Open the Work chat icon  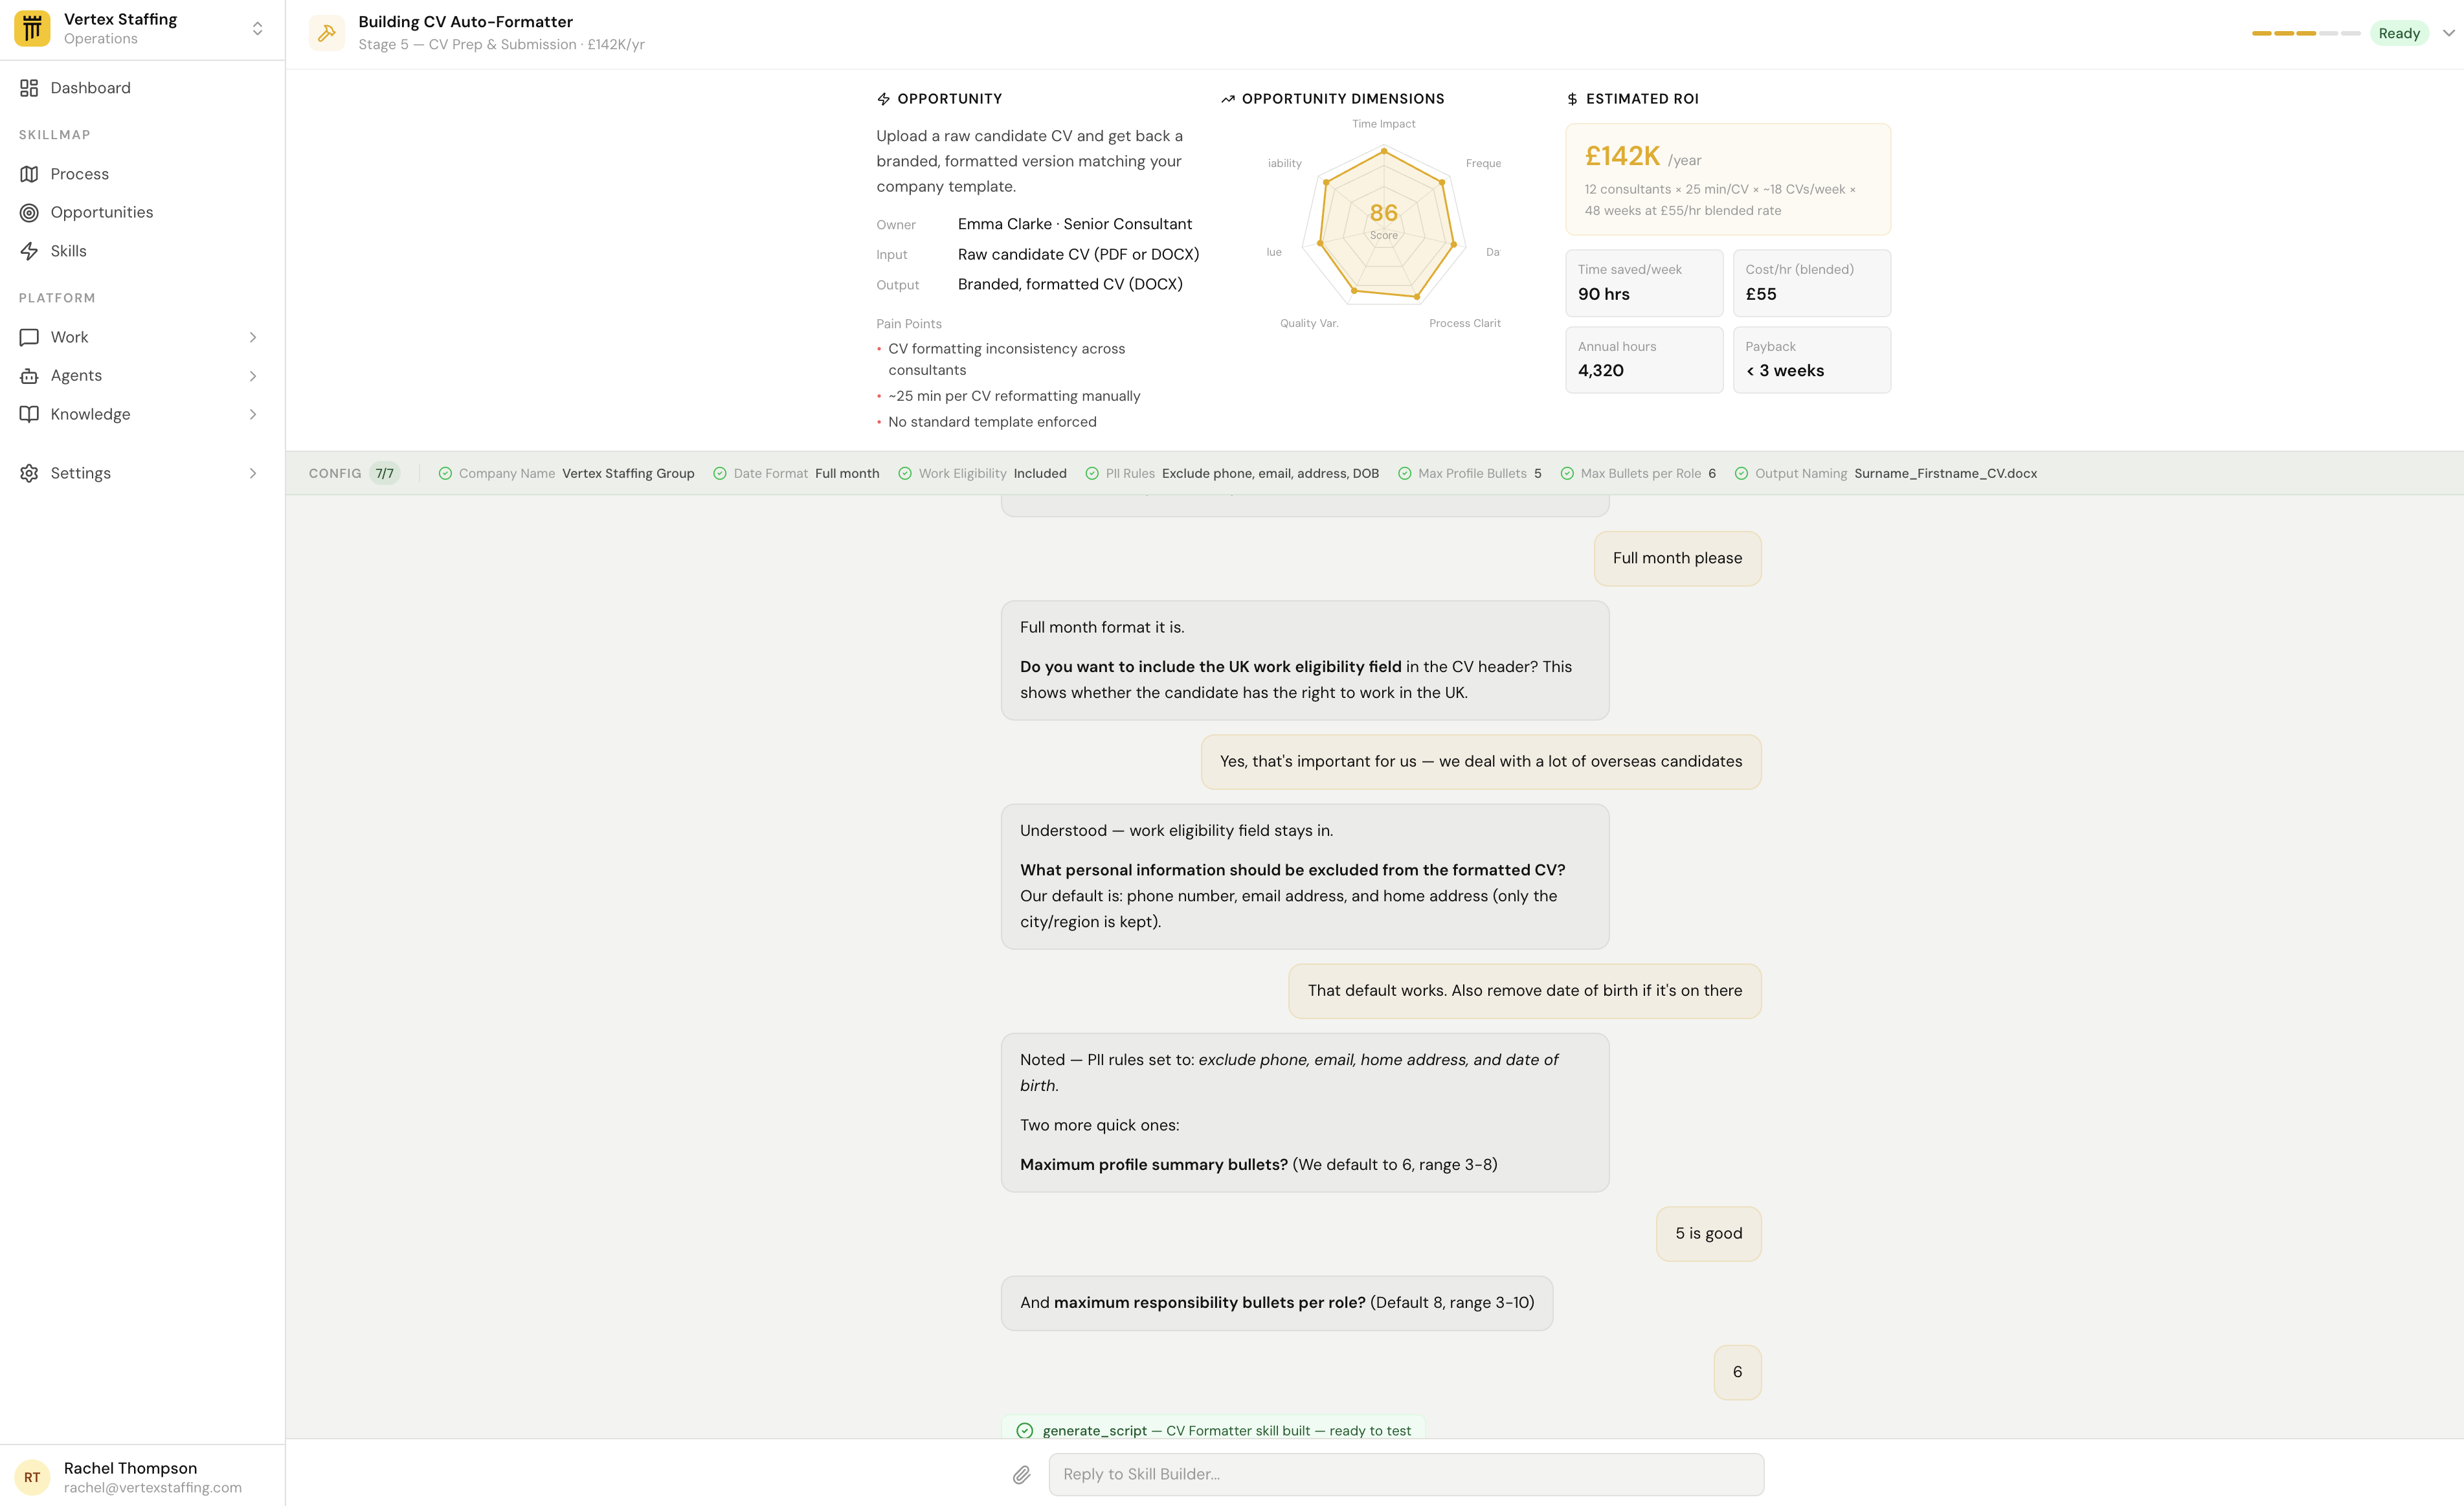point(29,337)
